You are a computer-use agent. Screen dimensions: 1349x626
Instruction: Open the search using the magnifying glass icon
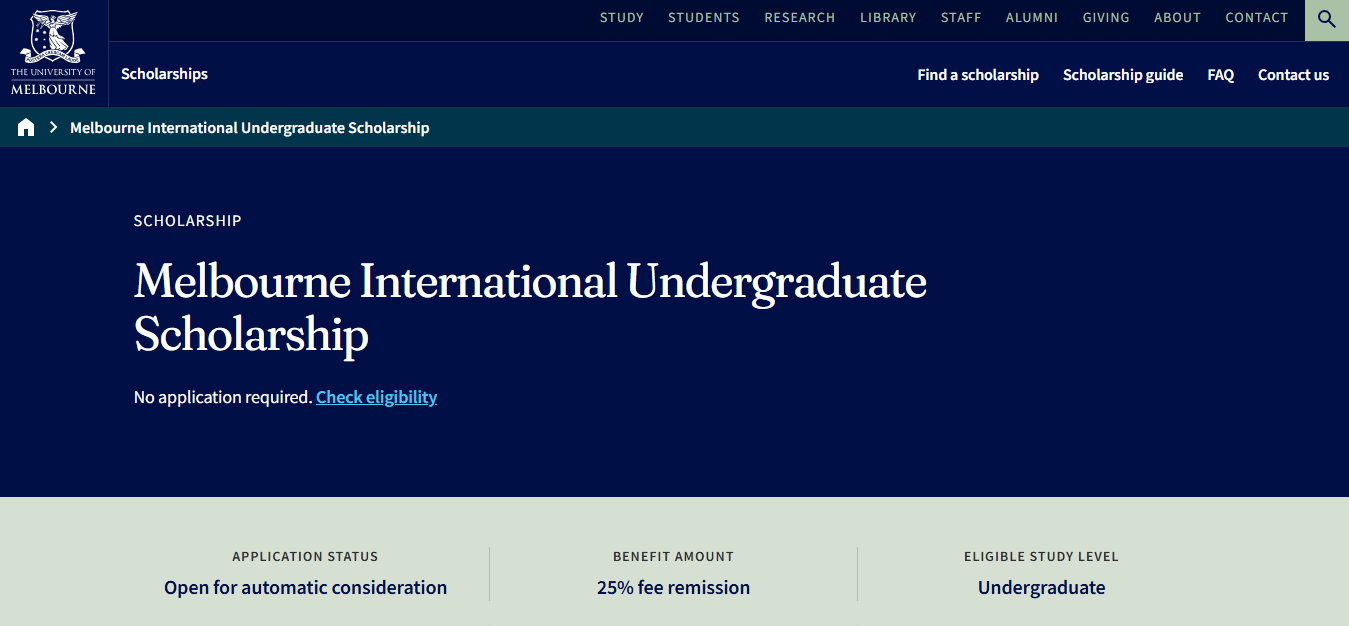(x=1326, y=19)
